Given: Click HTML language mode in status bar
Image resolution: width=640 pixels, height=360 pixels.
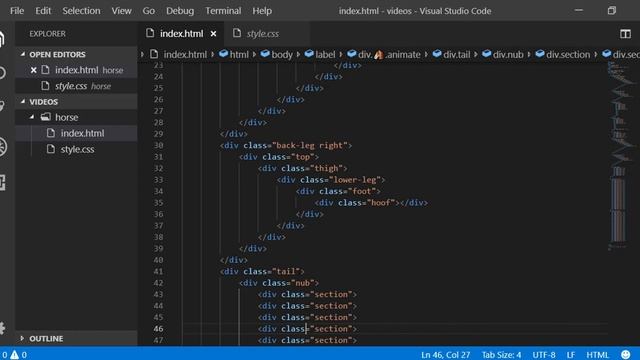Looking at the screenshot, I should click(598, 354).
